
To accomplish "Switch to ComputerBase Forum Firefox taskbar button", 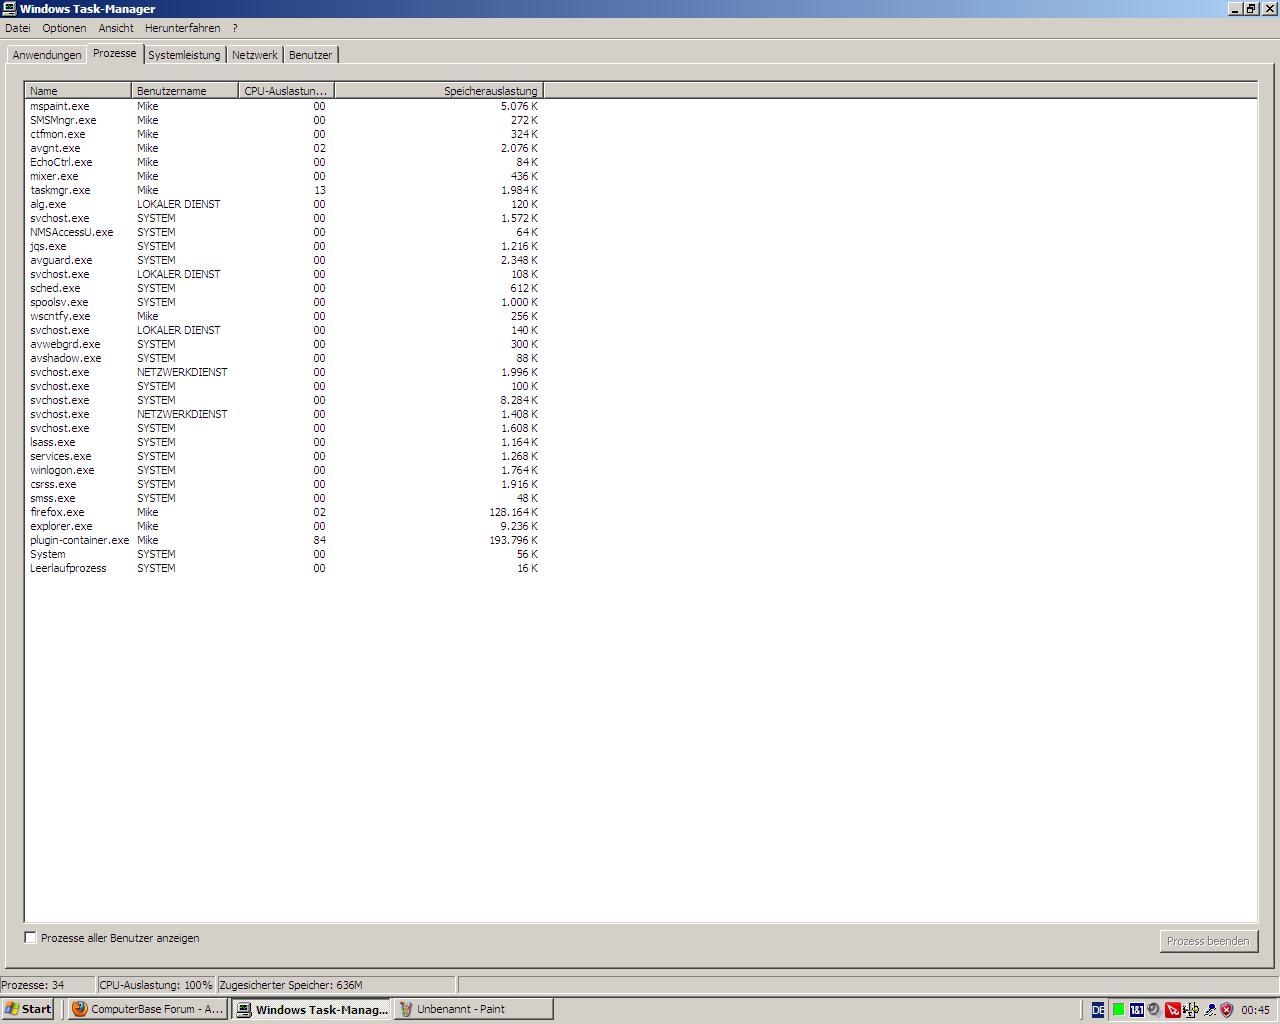I will point(148,1009).
